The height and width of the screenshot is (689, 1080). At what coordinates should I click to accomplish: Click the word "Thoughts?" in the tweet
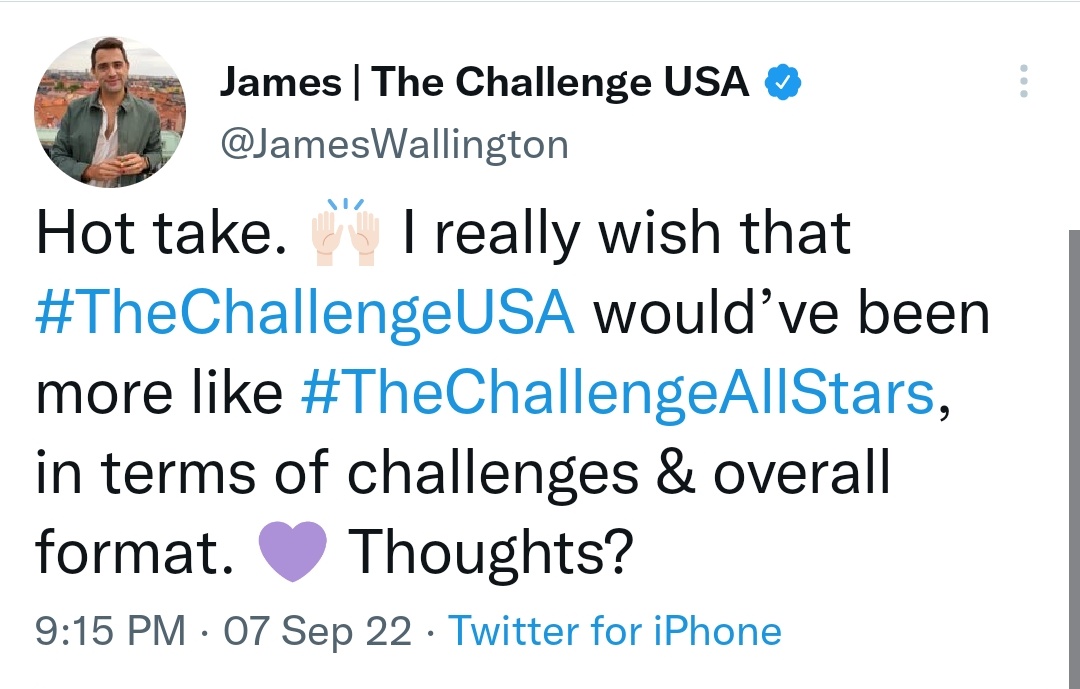[491, 554]
